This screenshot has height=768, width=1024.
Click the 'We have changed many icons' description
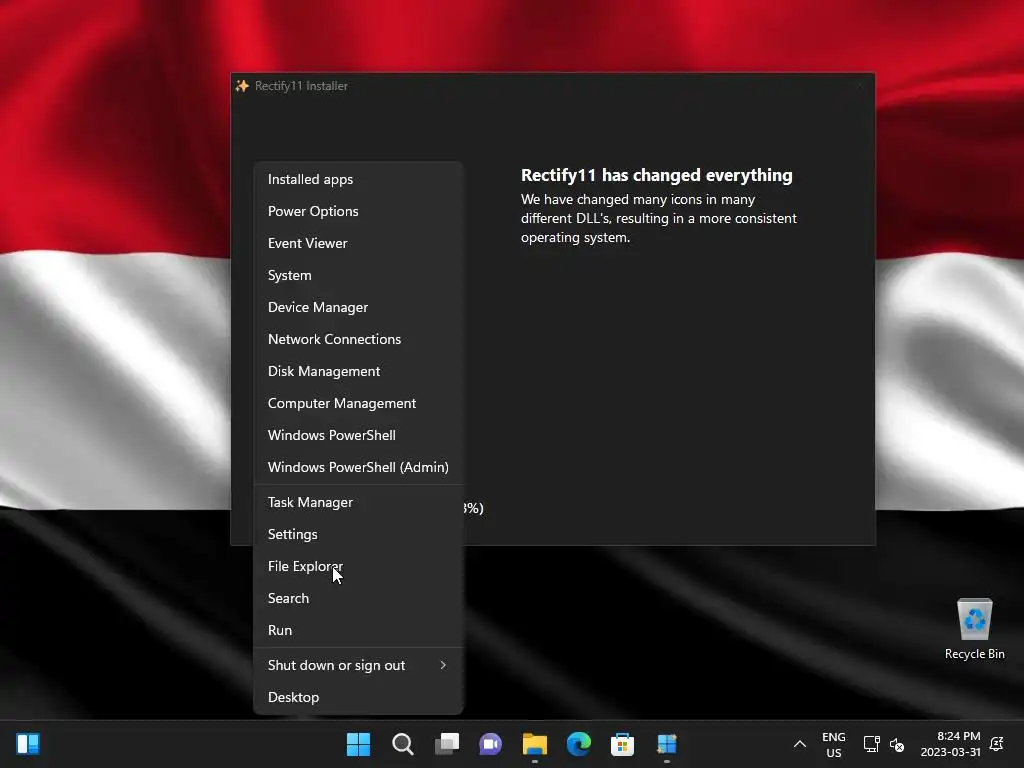point(658,218)
